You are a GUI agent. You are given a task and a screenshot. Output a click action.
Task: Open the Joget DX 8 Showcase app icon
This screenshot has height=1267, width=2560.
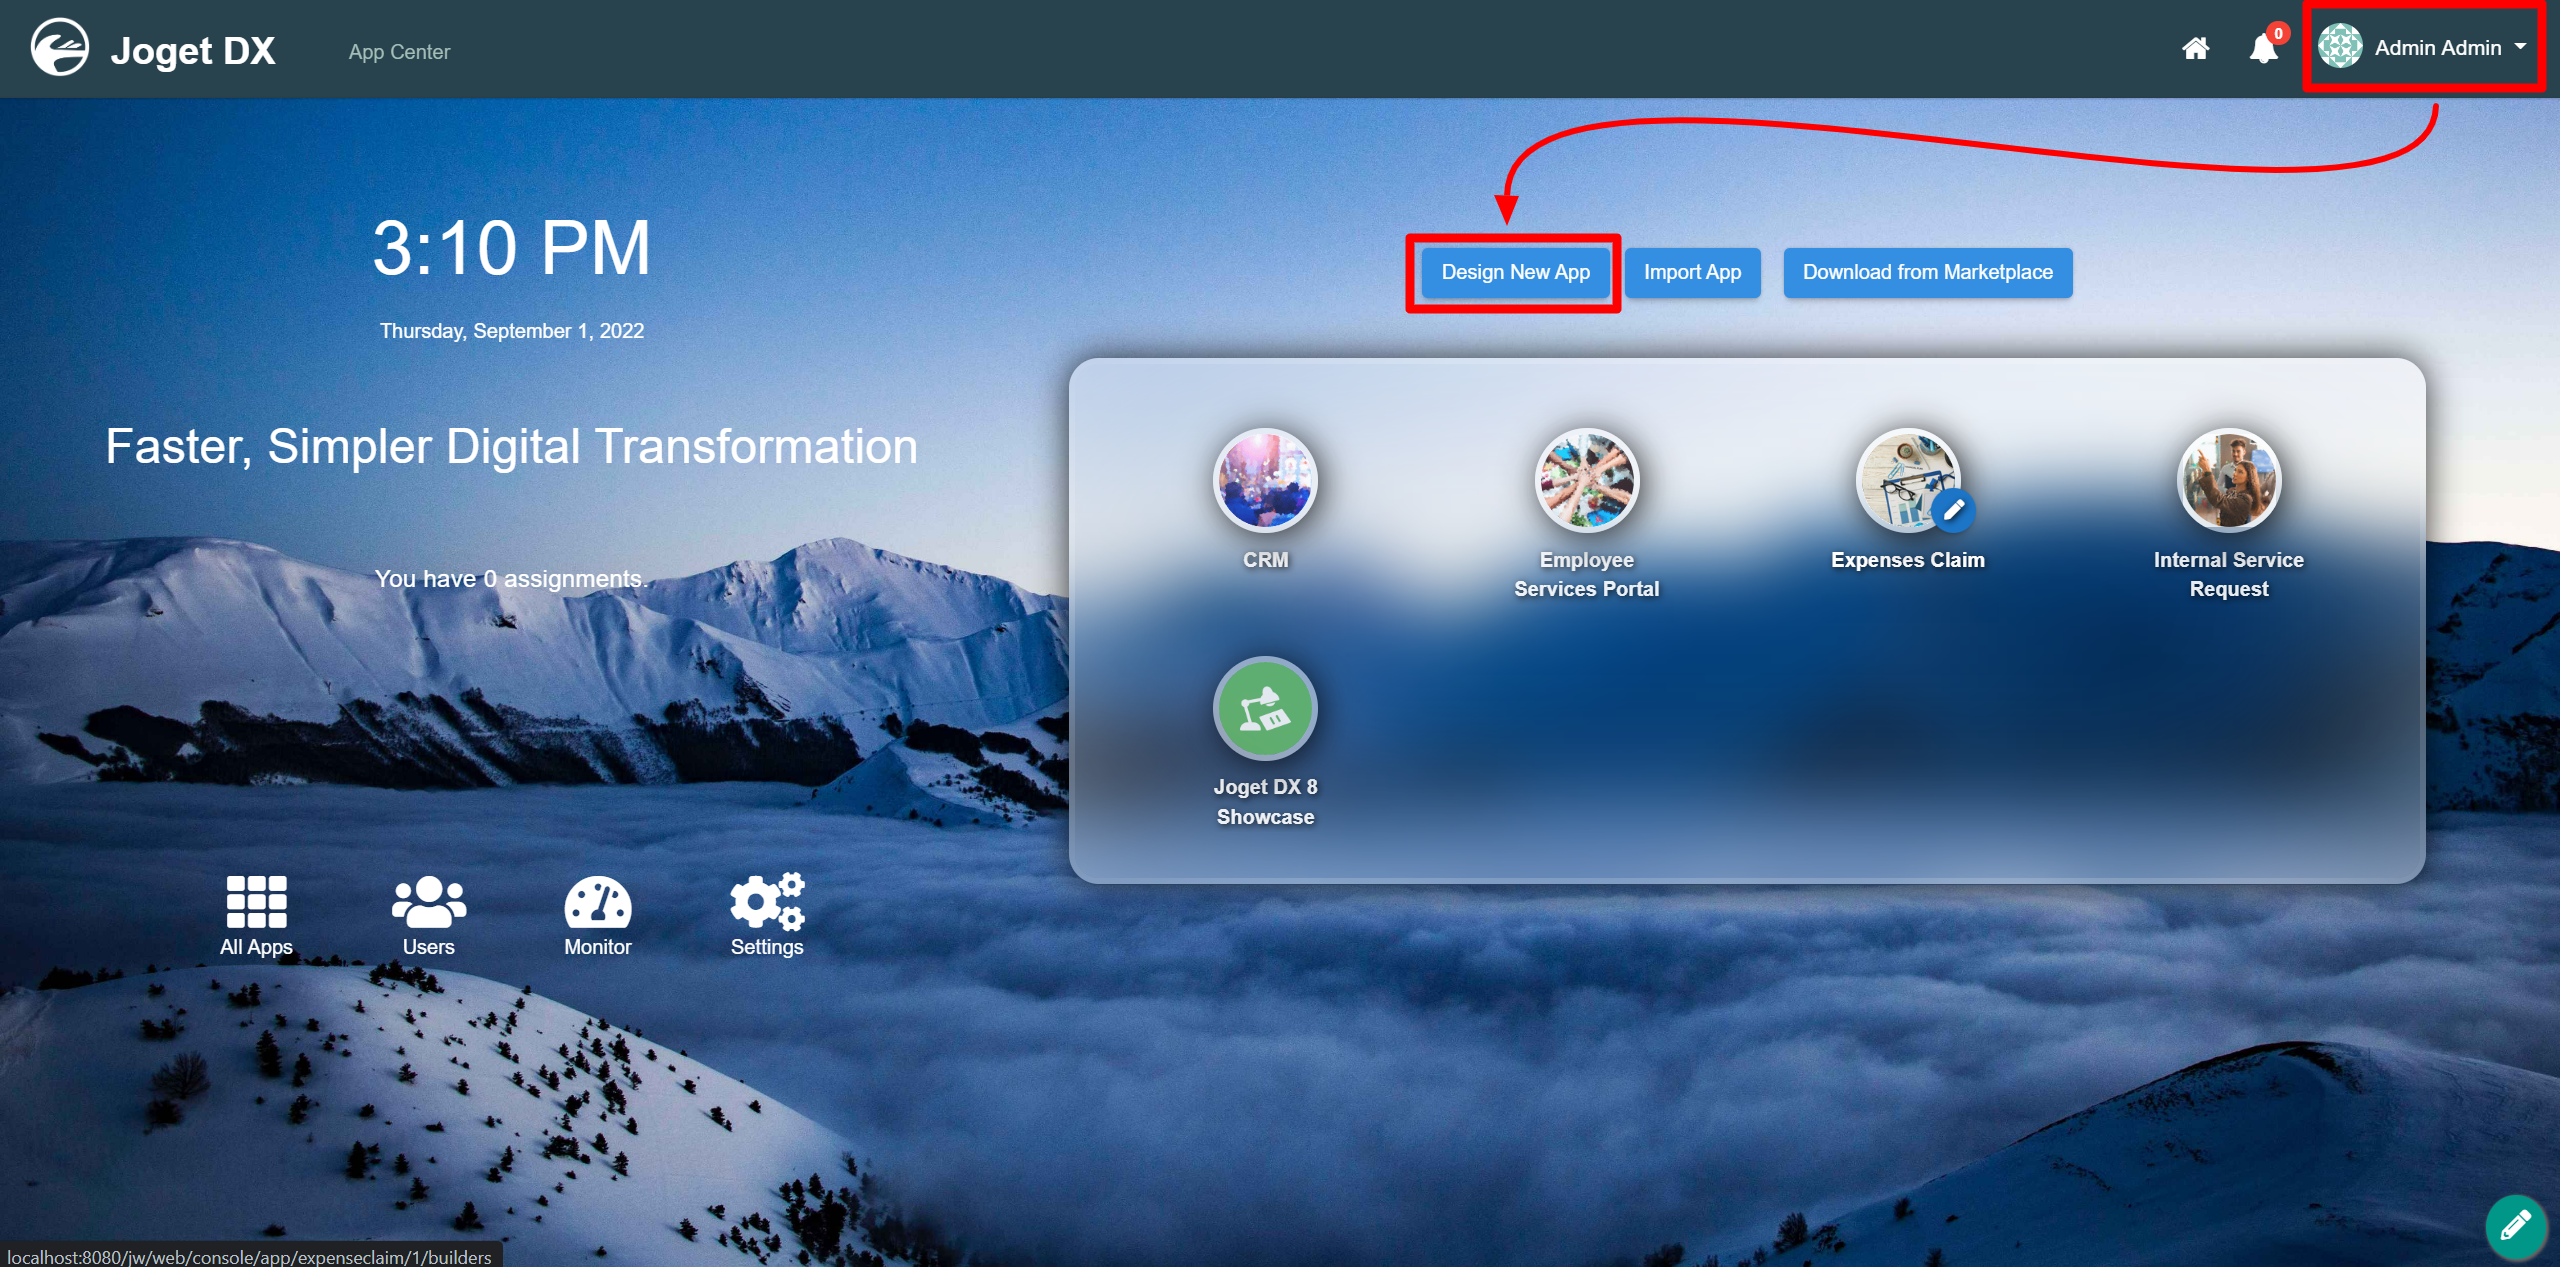point(1265,708)
